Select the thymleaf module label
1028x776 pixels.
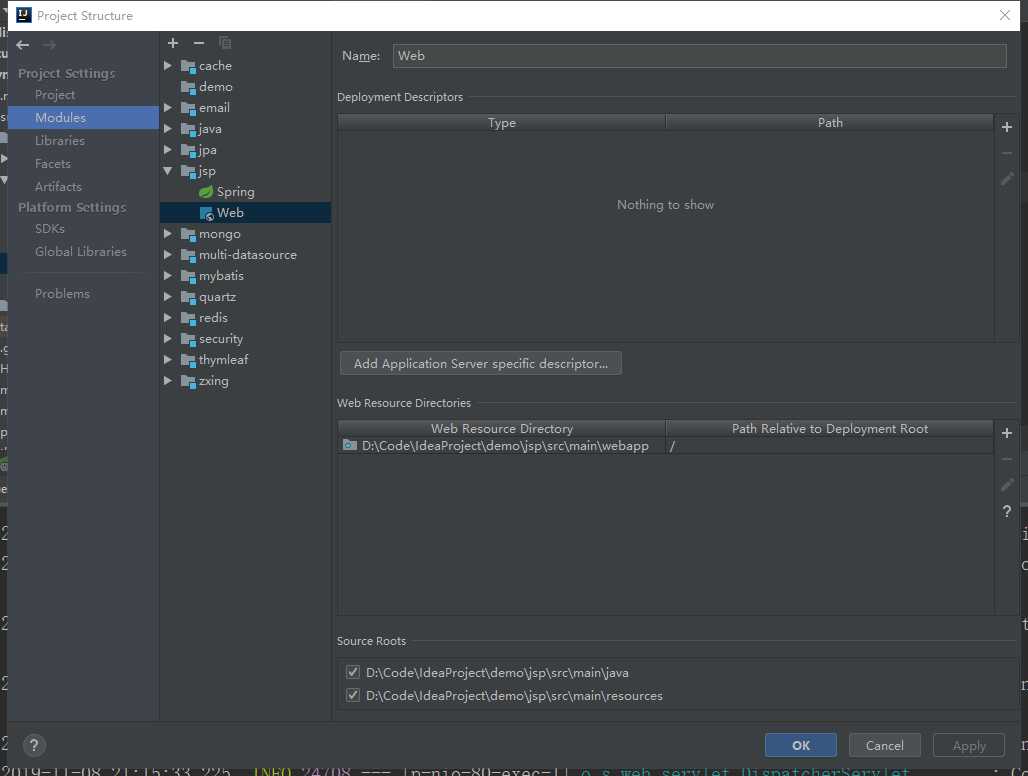224,360
